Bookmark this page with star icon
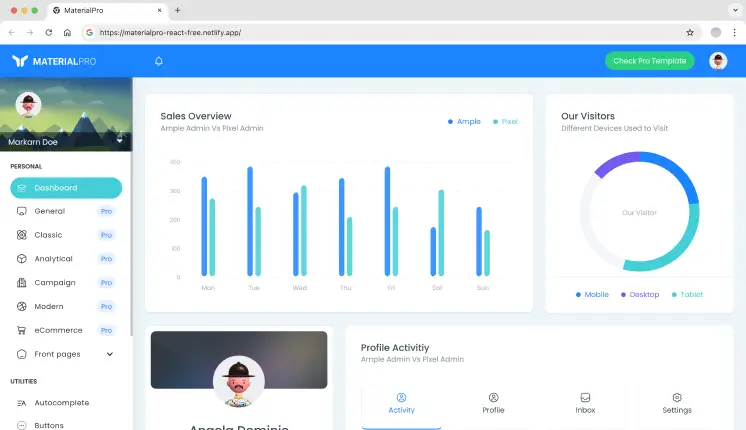This screenshot has height=430, width=746. tap(690, 32)
